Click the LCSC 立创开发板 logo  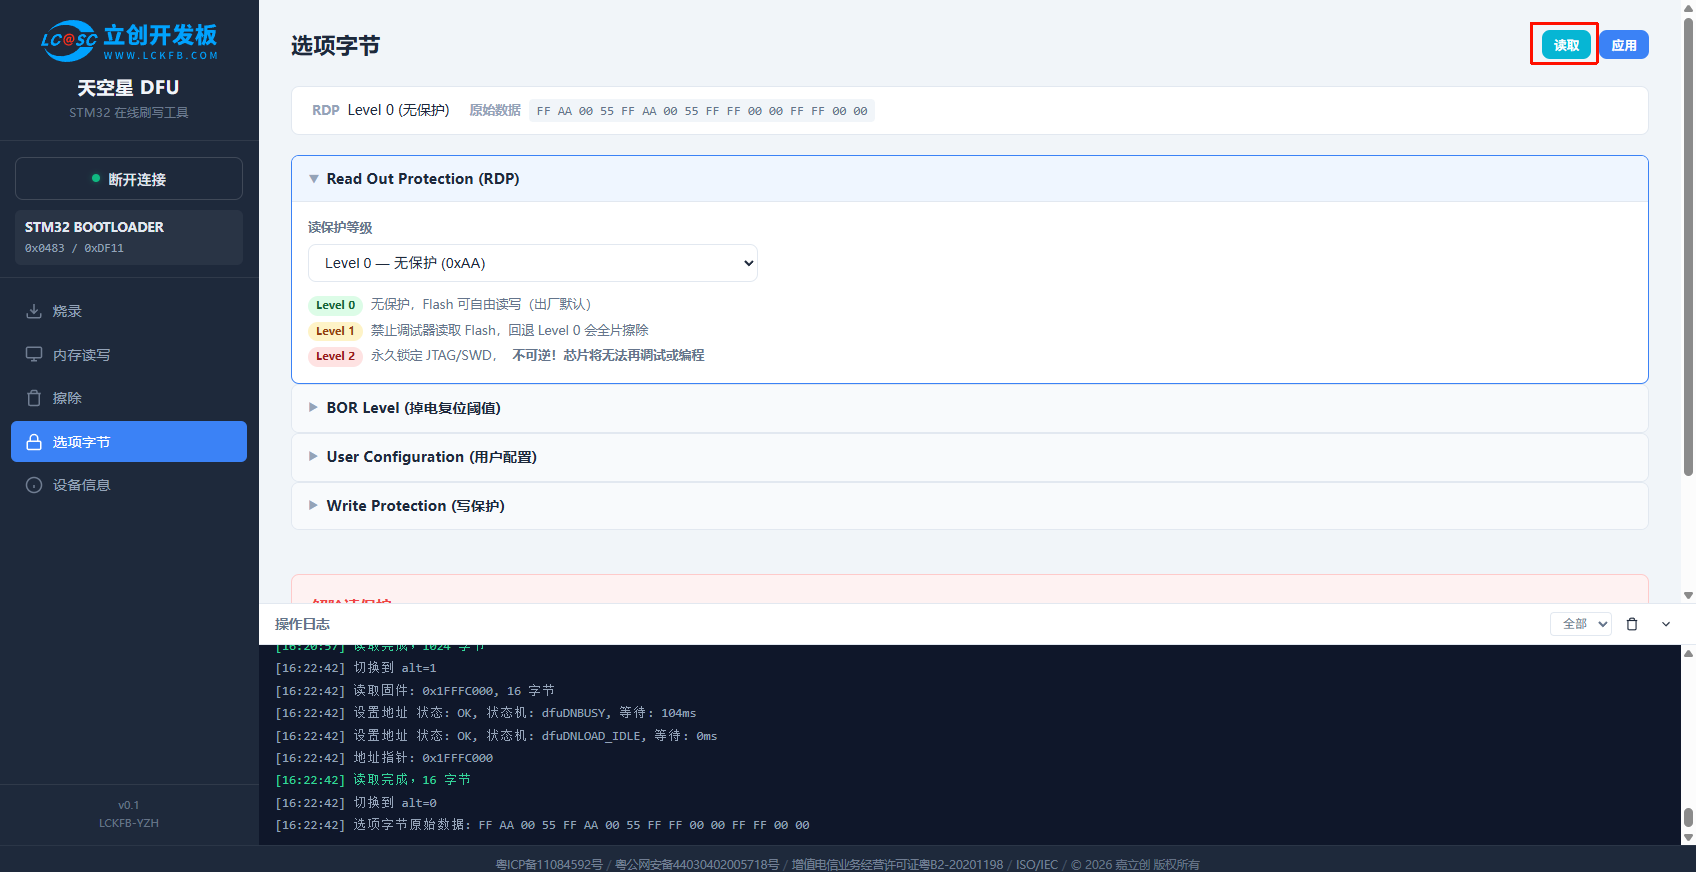click(x=129, y=40)
